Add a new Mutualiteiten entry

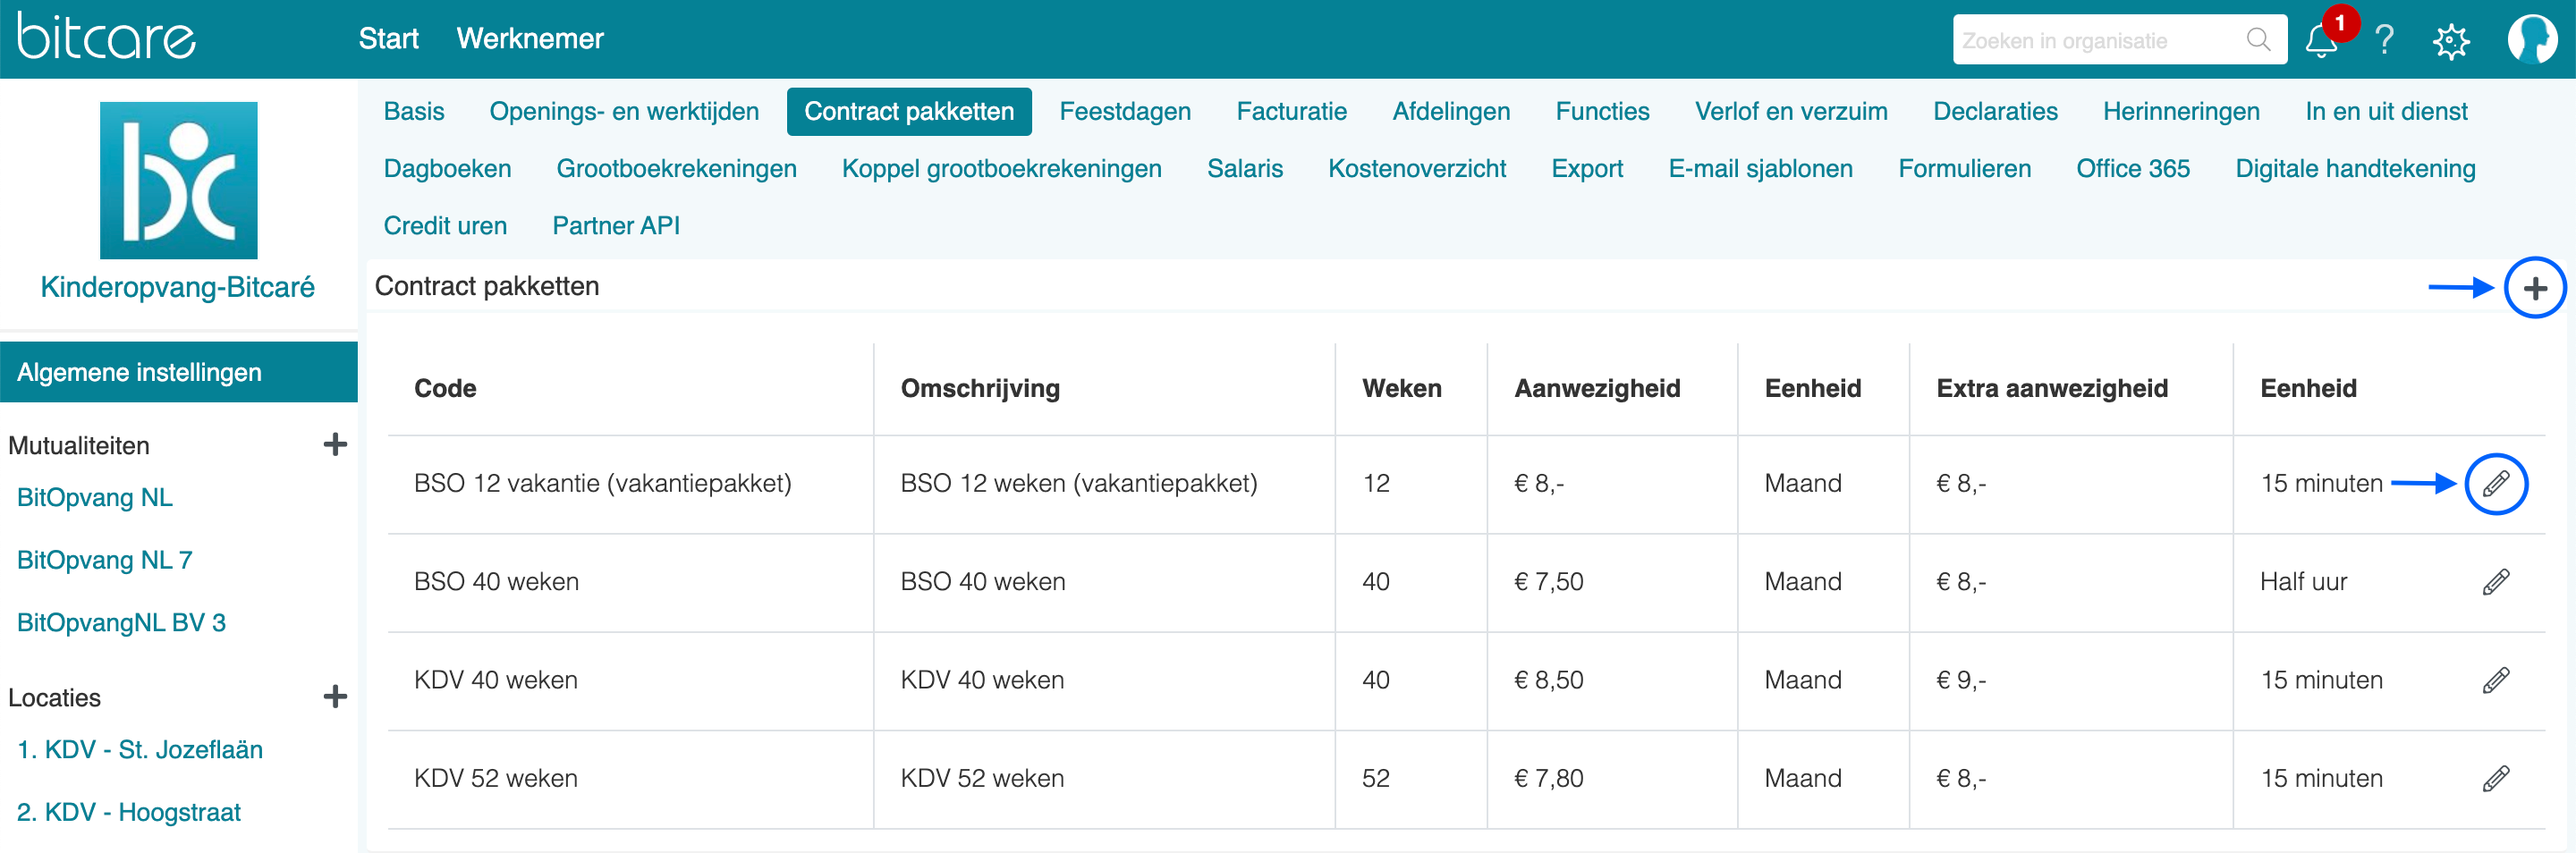pos(335,445)
